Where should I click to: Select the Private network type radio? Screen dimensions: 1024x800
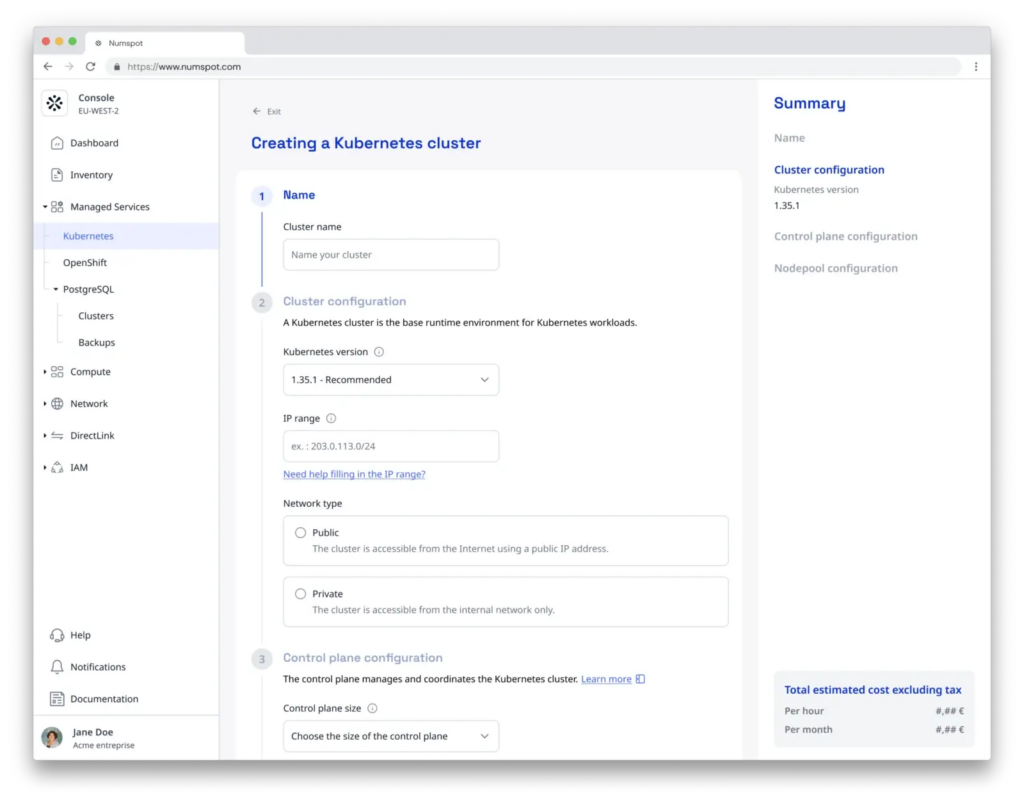pyautogui.click(x=300, y=594)
